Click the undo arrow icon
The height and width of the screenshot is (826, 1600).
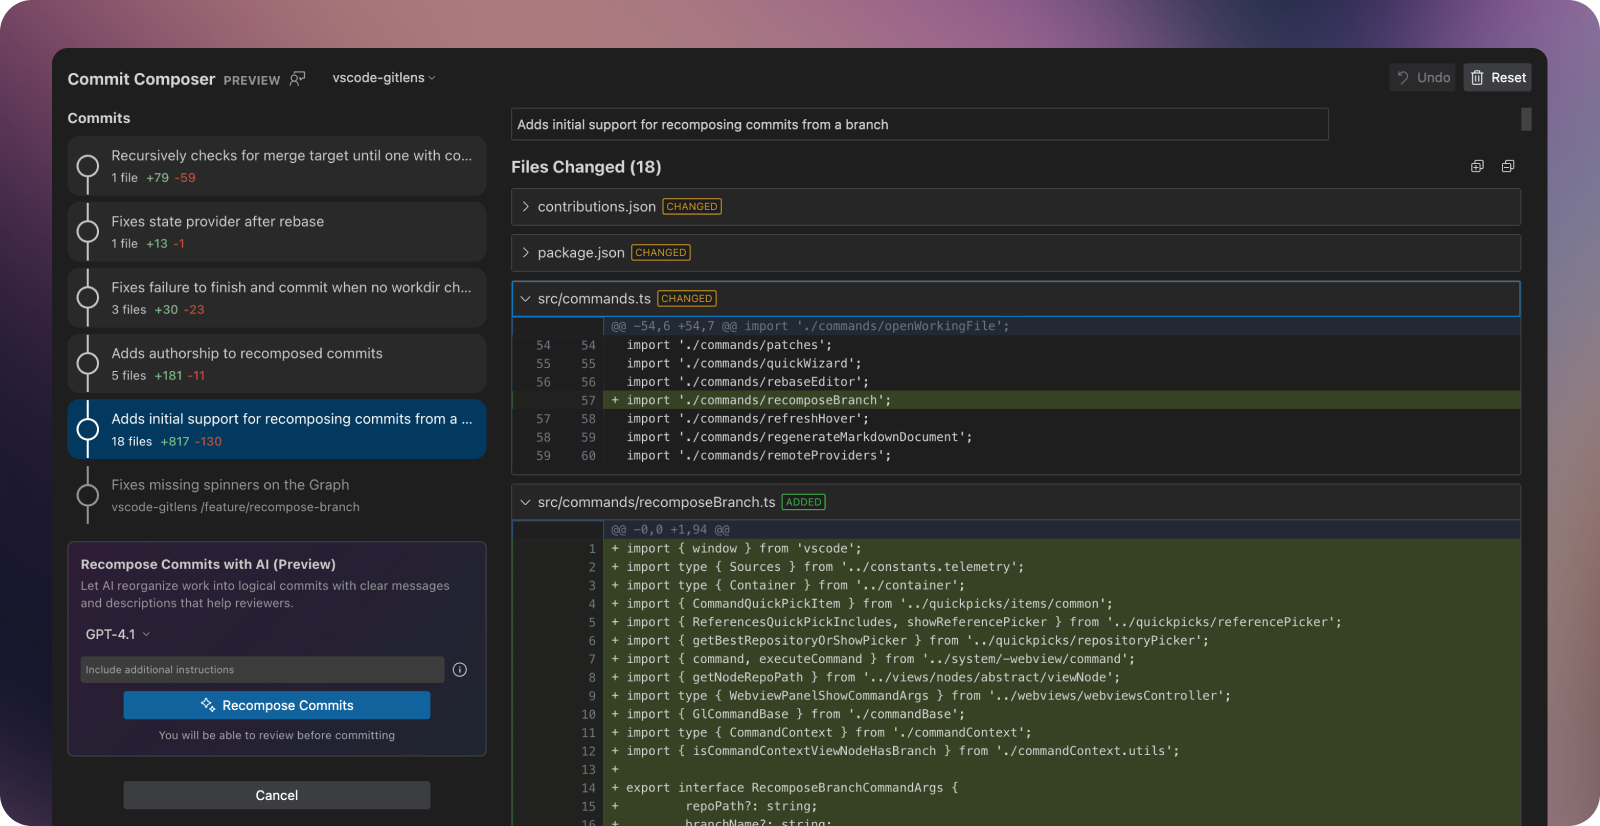point(1403,78)
